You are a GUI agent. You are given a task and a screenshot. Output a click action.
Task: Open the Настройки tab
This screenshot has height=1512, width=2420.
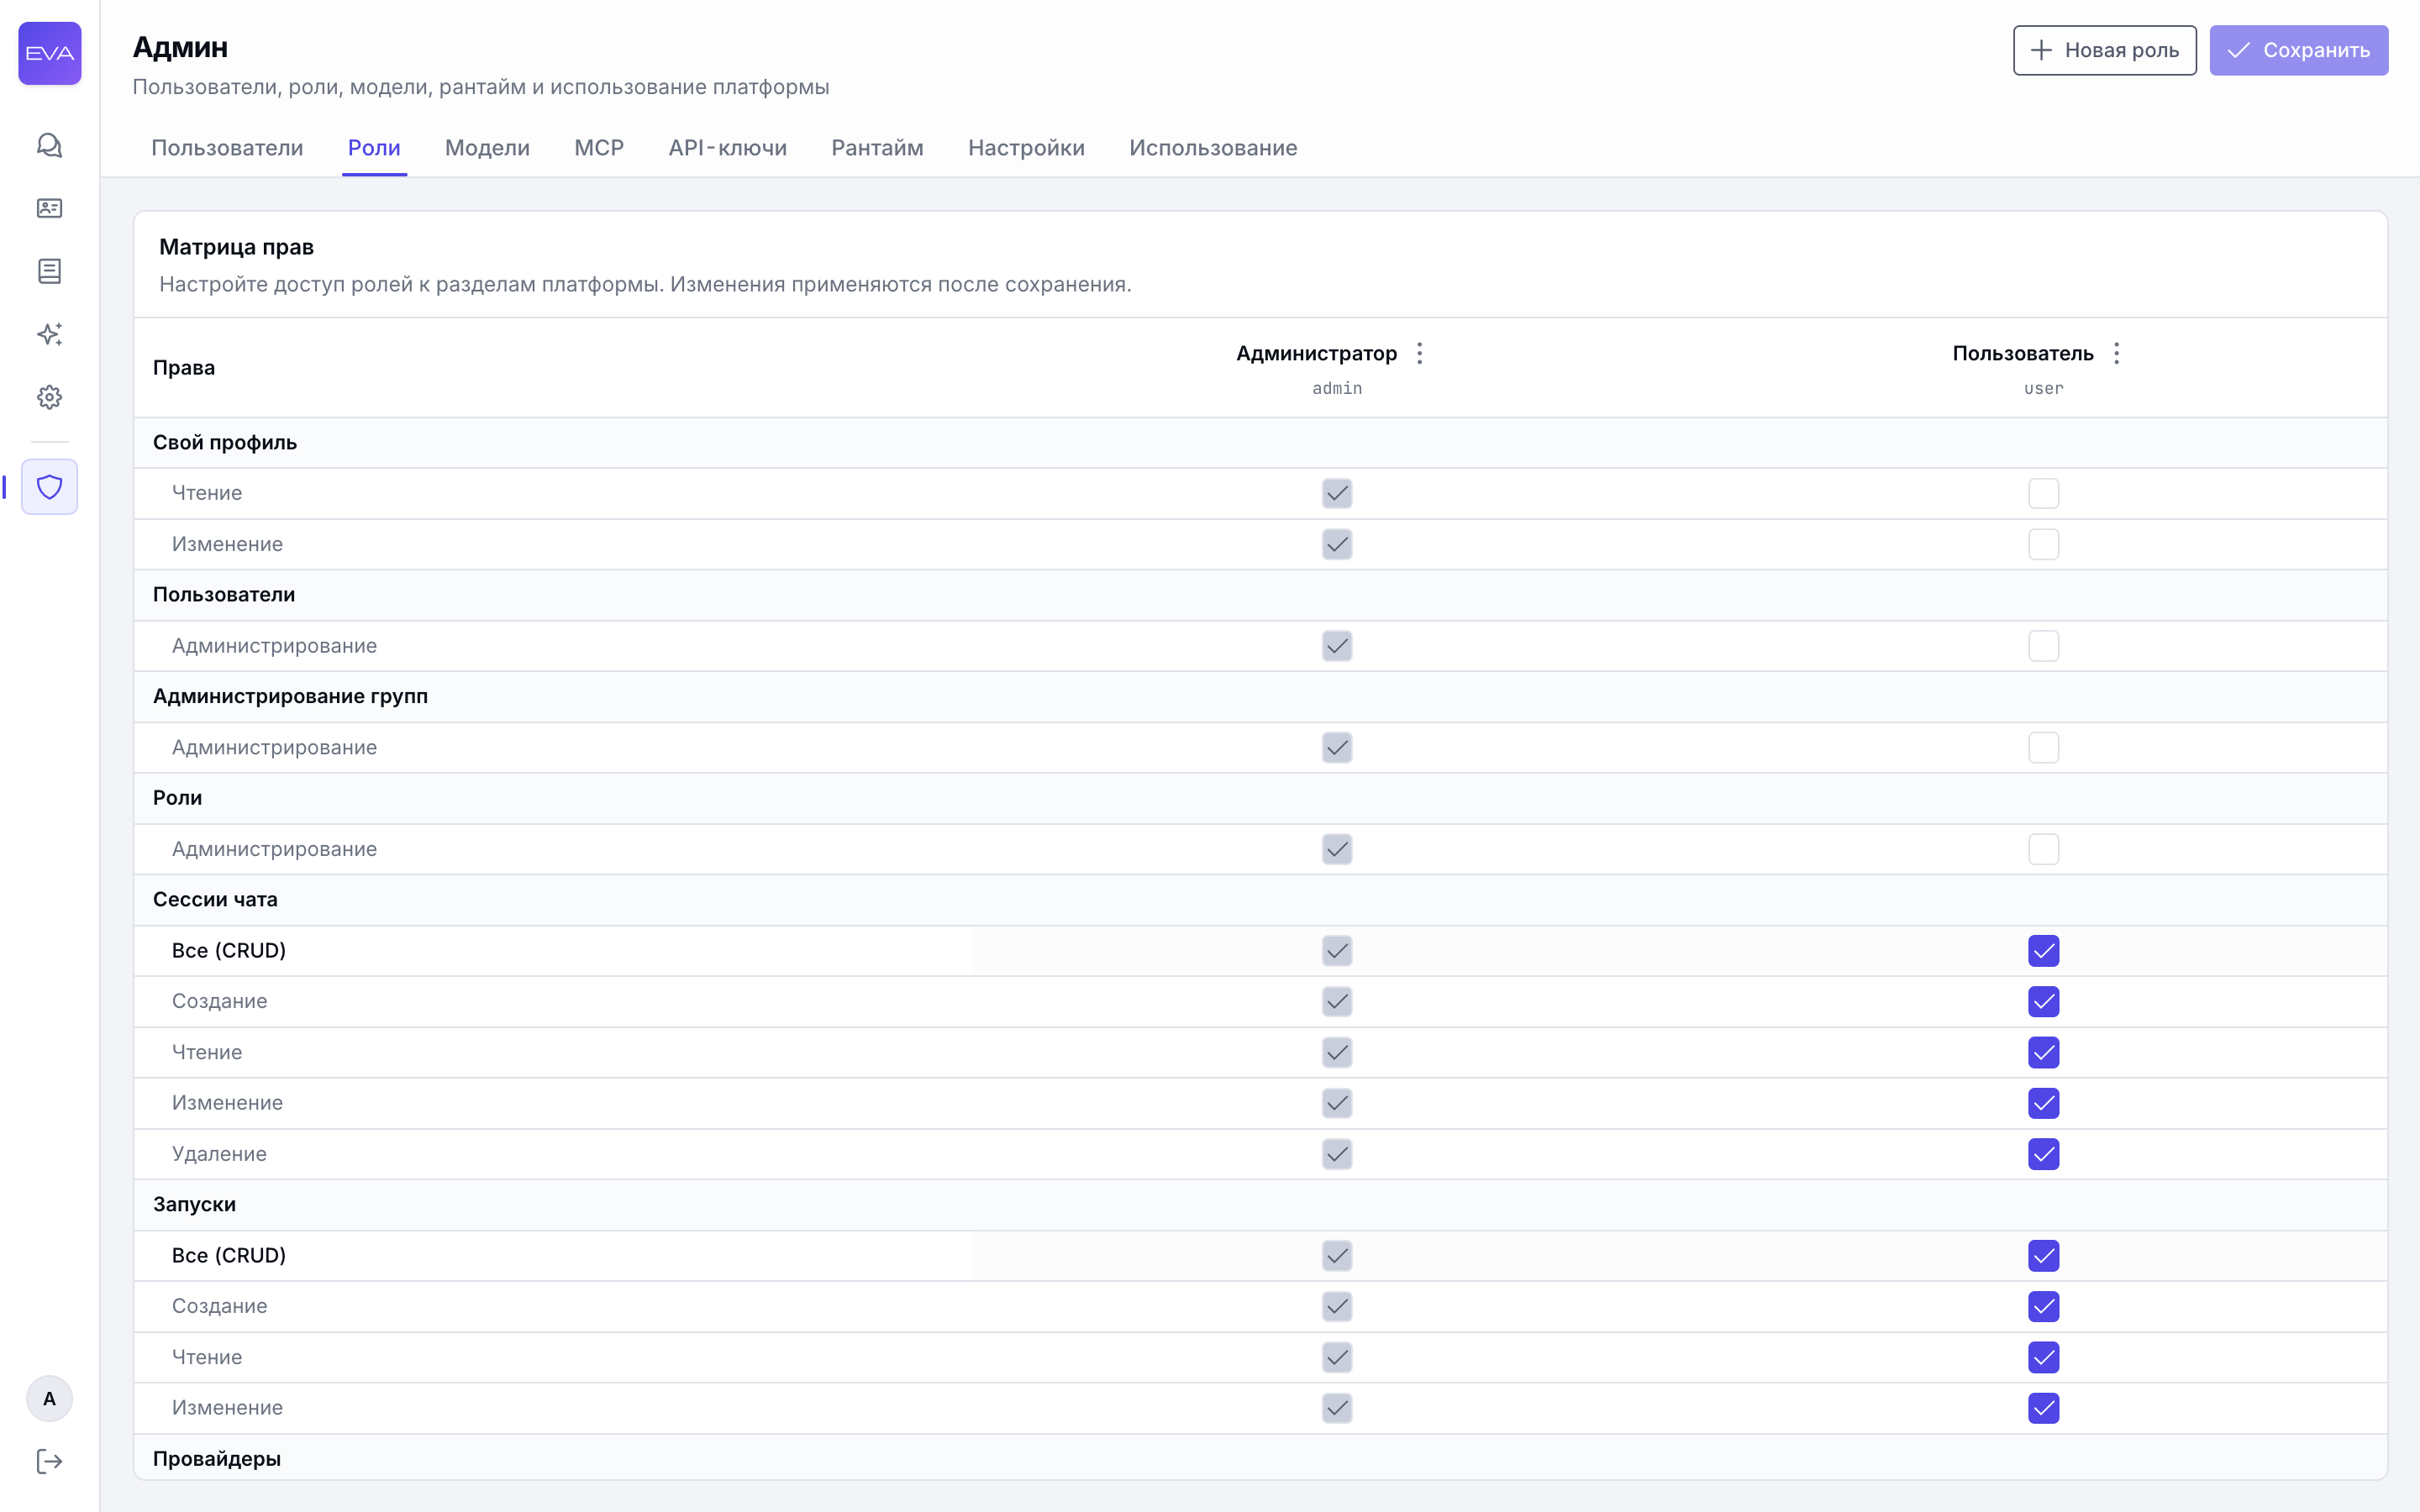pyautogui.click(x=1026, y=148)
